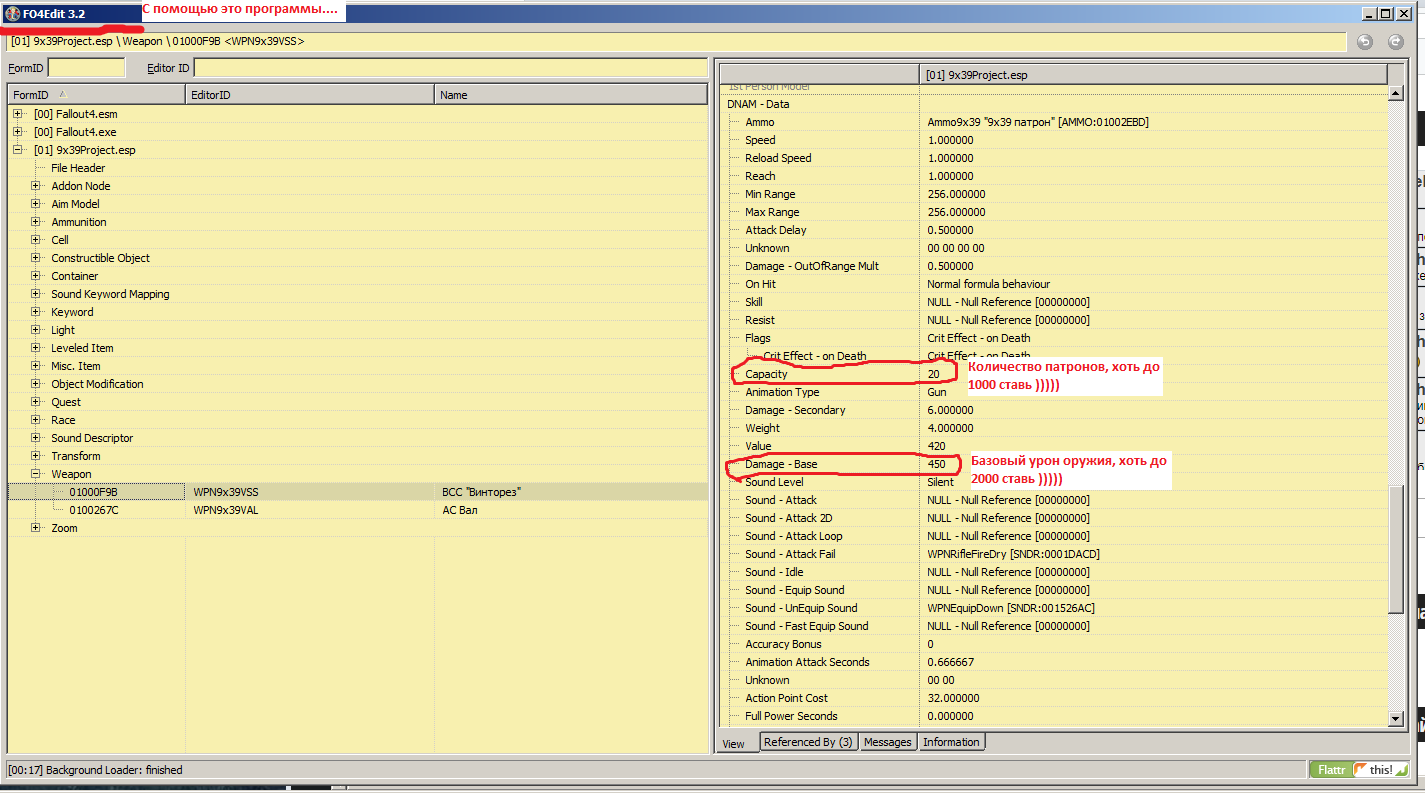Collapse the Weapon group in tree
This screenshot has width=1425, height=793.
click(36, 474)
